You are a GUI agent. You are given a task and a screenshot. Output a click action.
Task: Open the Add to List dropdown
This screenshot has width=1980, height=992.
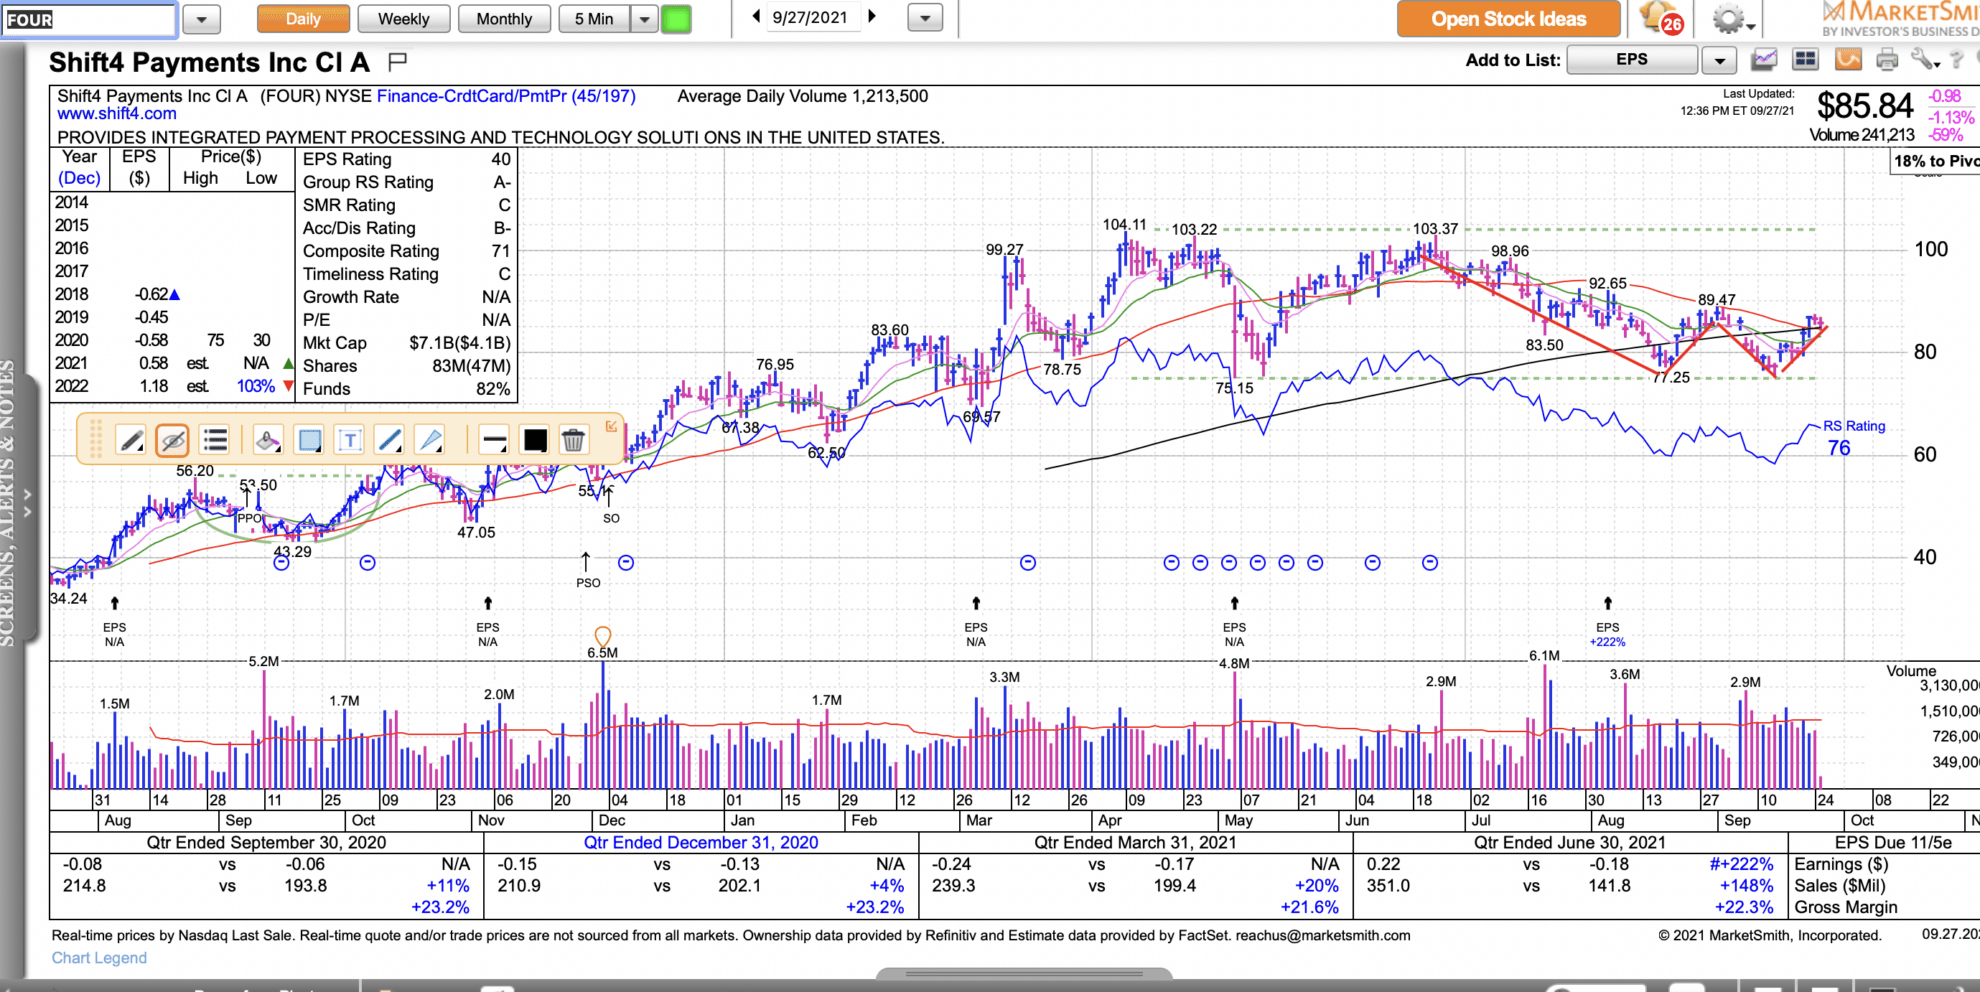pos(1719,60)
